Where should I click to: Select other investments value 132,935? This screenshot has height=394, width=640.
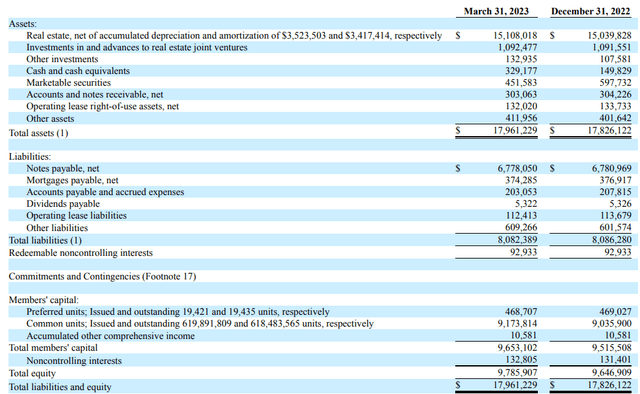(x=521, y=59)
